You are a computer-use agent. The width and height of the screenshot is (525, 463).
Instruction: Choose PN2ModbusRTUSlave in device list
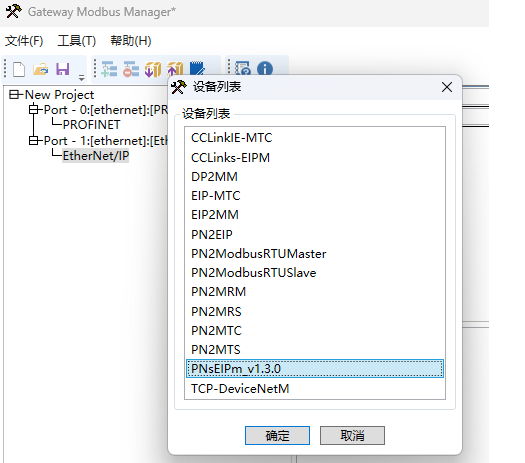coord(315,273)
